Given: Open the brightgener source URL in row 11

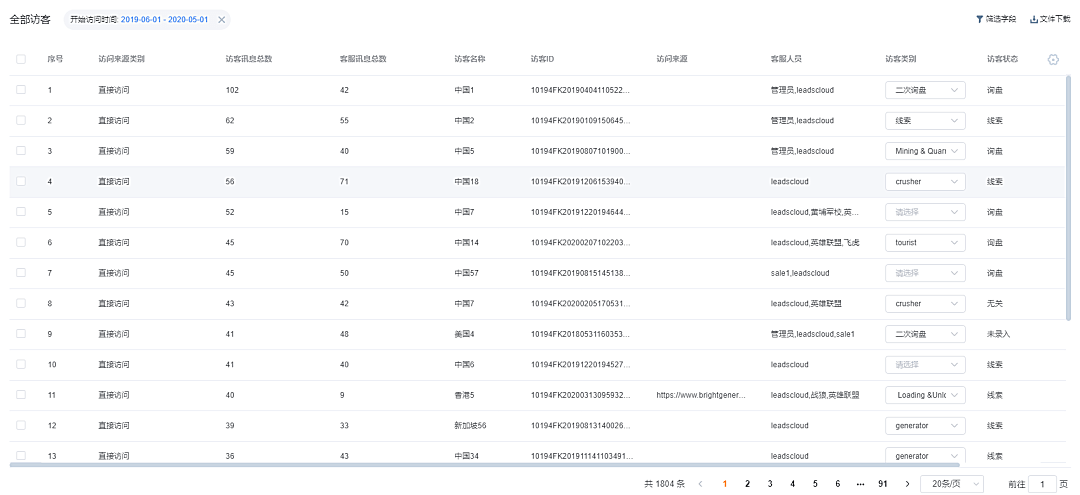Looking at the screenshot, I should tap(700, 395).
